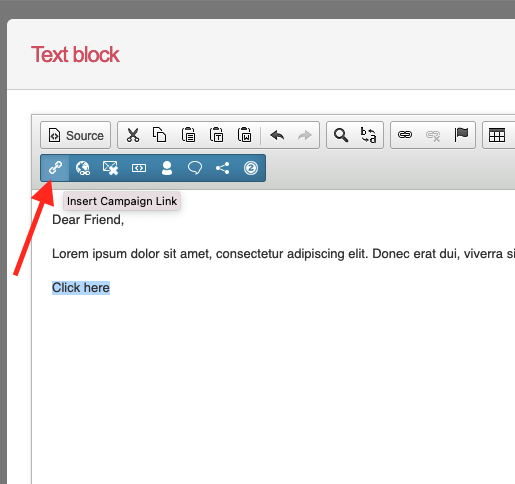Click the envelope with X unsubscribe icon

coord(110,168)
